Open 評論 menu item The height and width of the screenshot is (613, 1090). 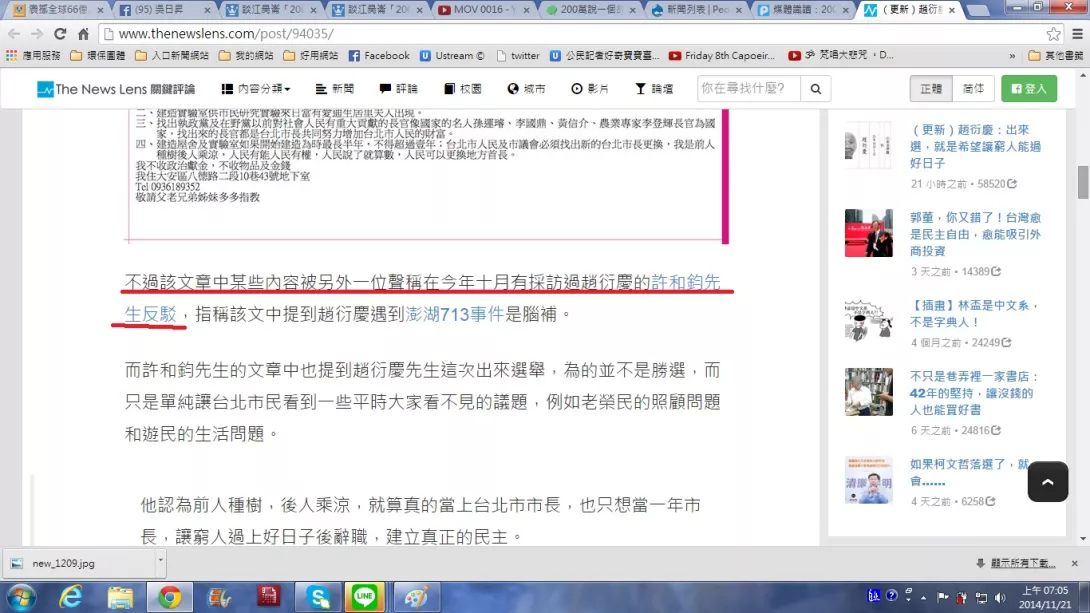[398, 89]
